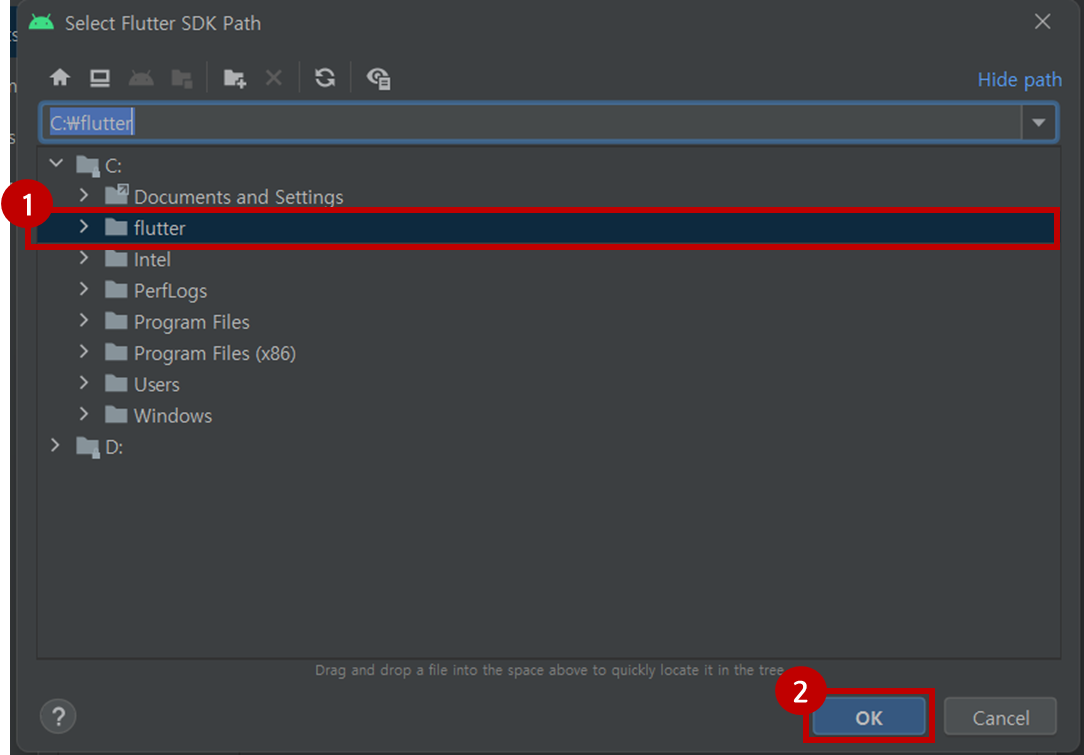Expand the PerfLogs folder
Screen dimensions: 1084x755
point(84,289)
